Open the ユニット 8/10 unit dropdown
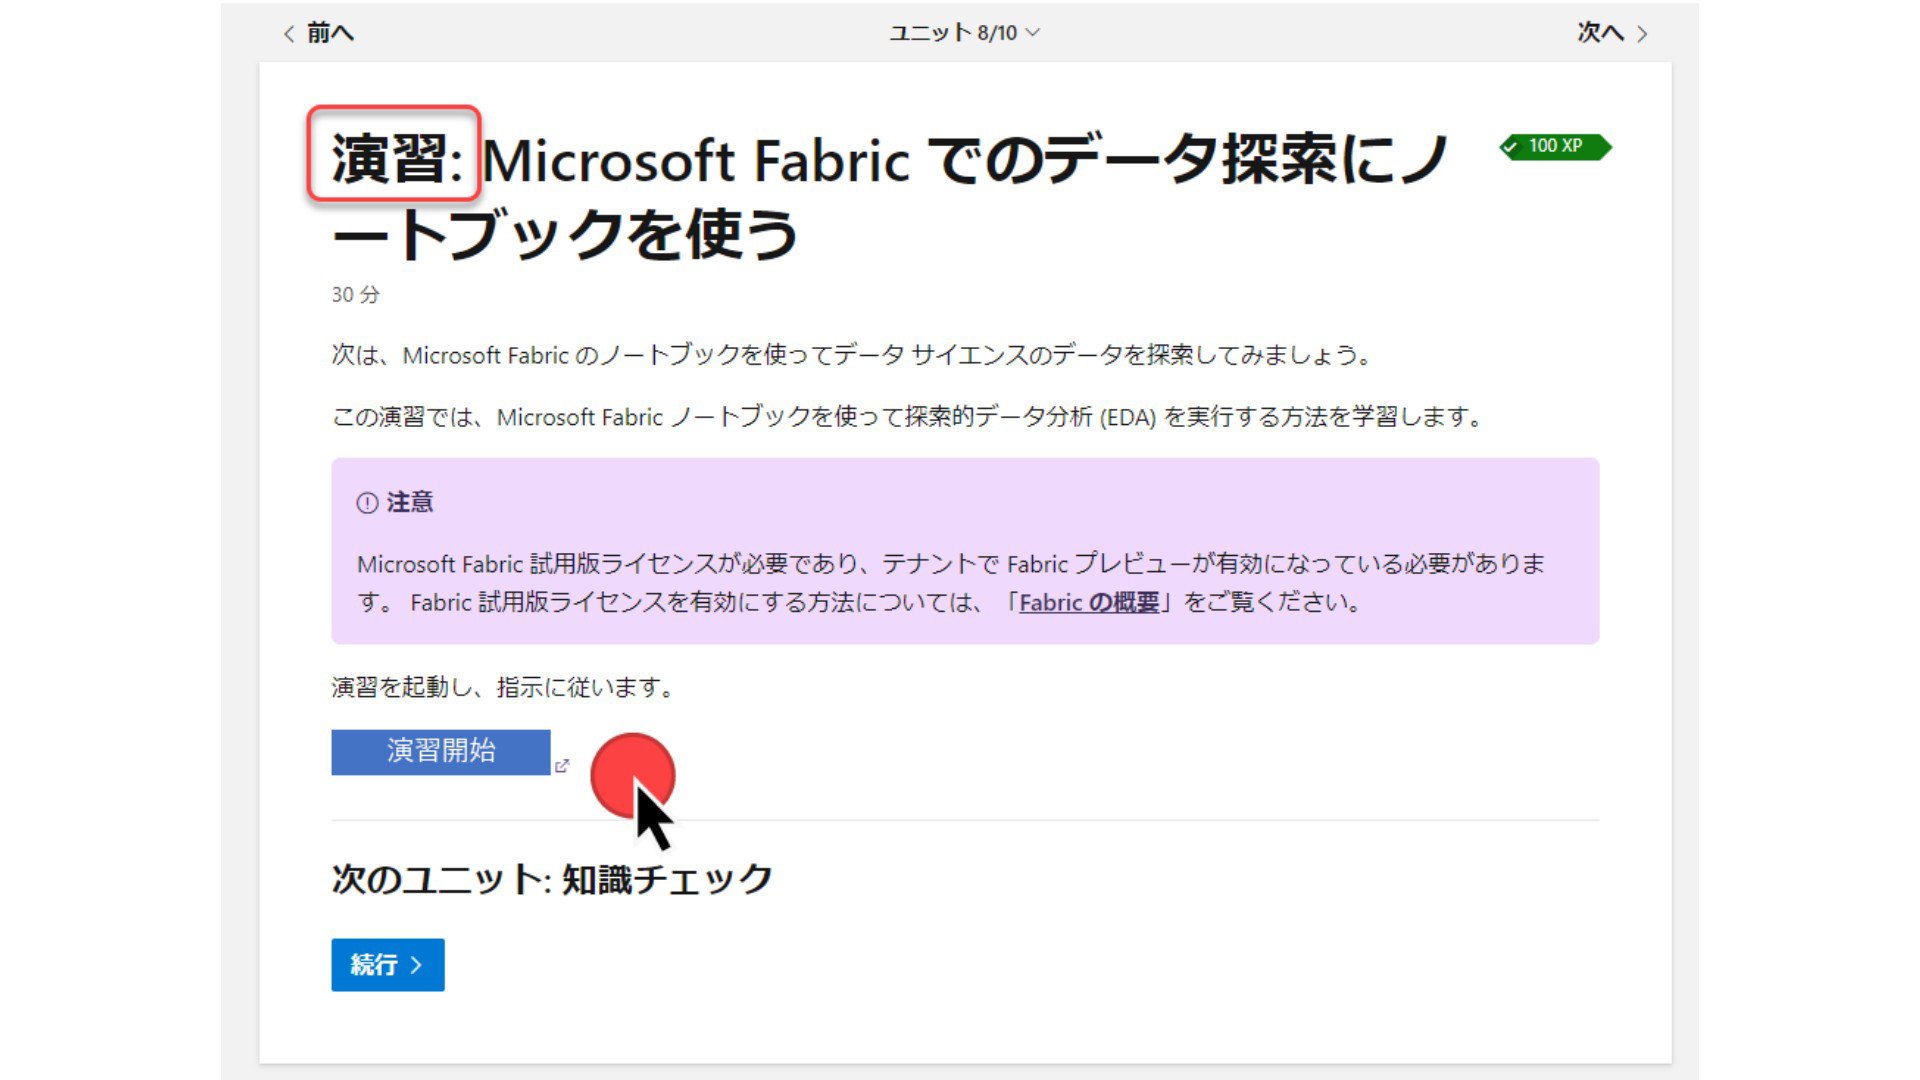Image resolution: width=1920 pixels, height=1080 pixels. 964,33
